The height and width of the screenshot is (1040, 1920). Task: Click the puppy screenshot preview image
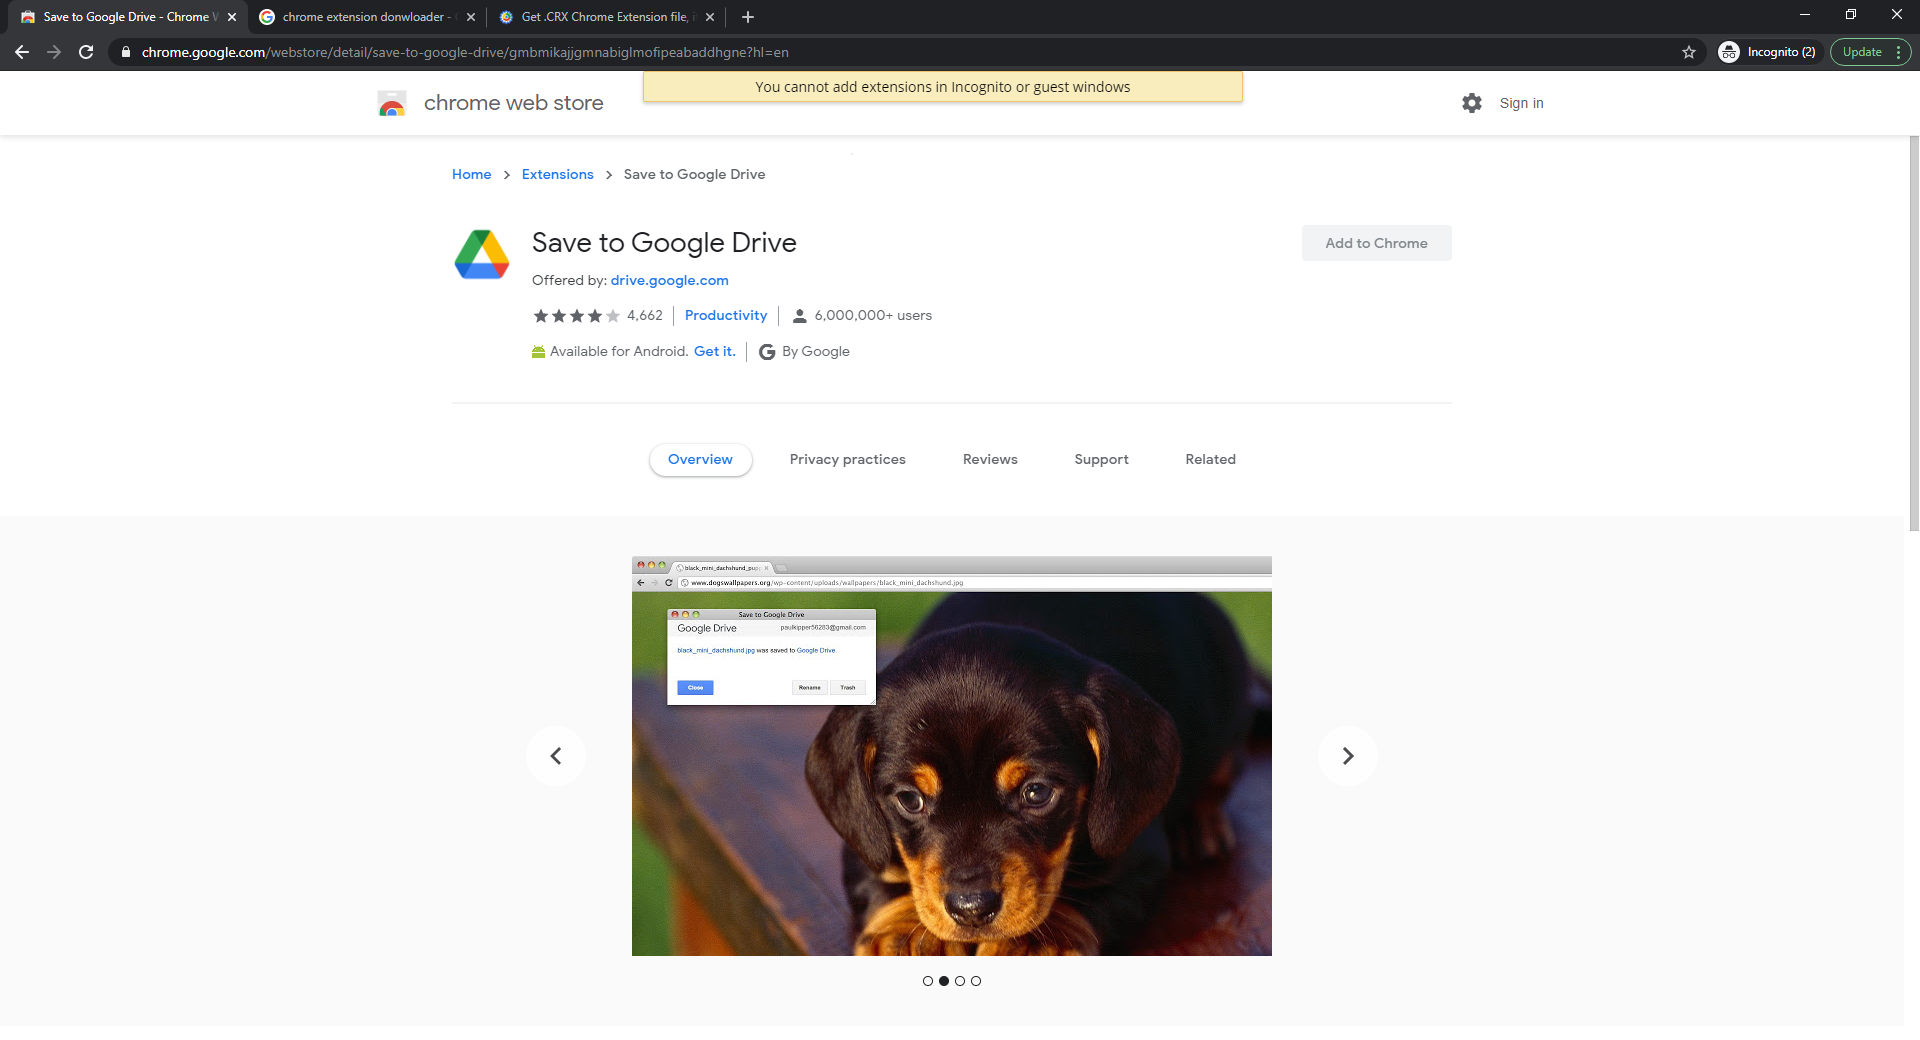coord(951,756)
